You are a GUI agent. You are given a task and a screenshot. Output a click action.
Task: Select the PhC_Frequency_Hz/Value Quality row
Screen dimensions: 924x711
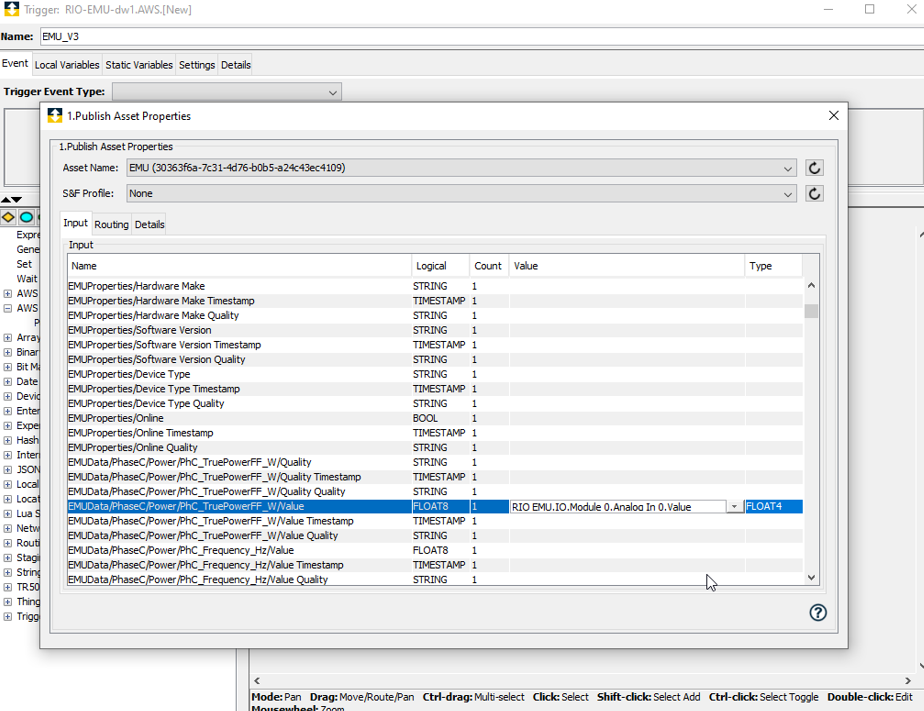click(435, 580)
